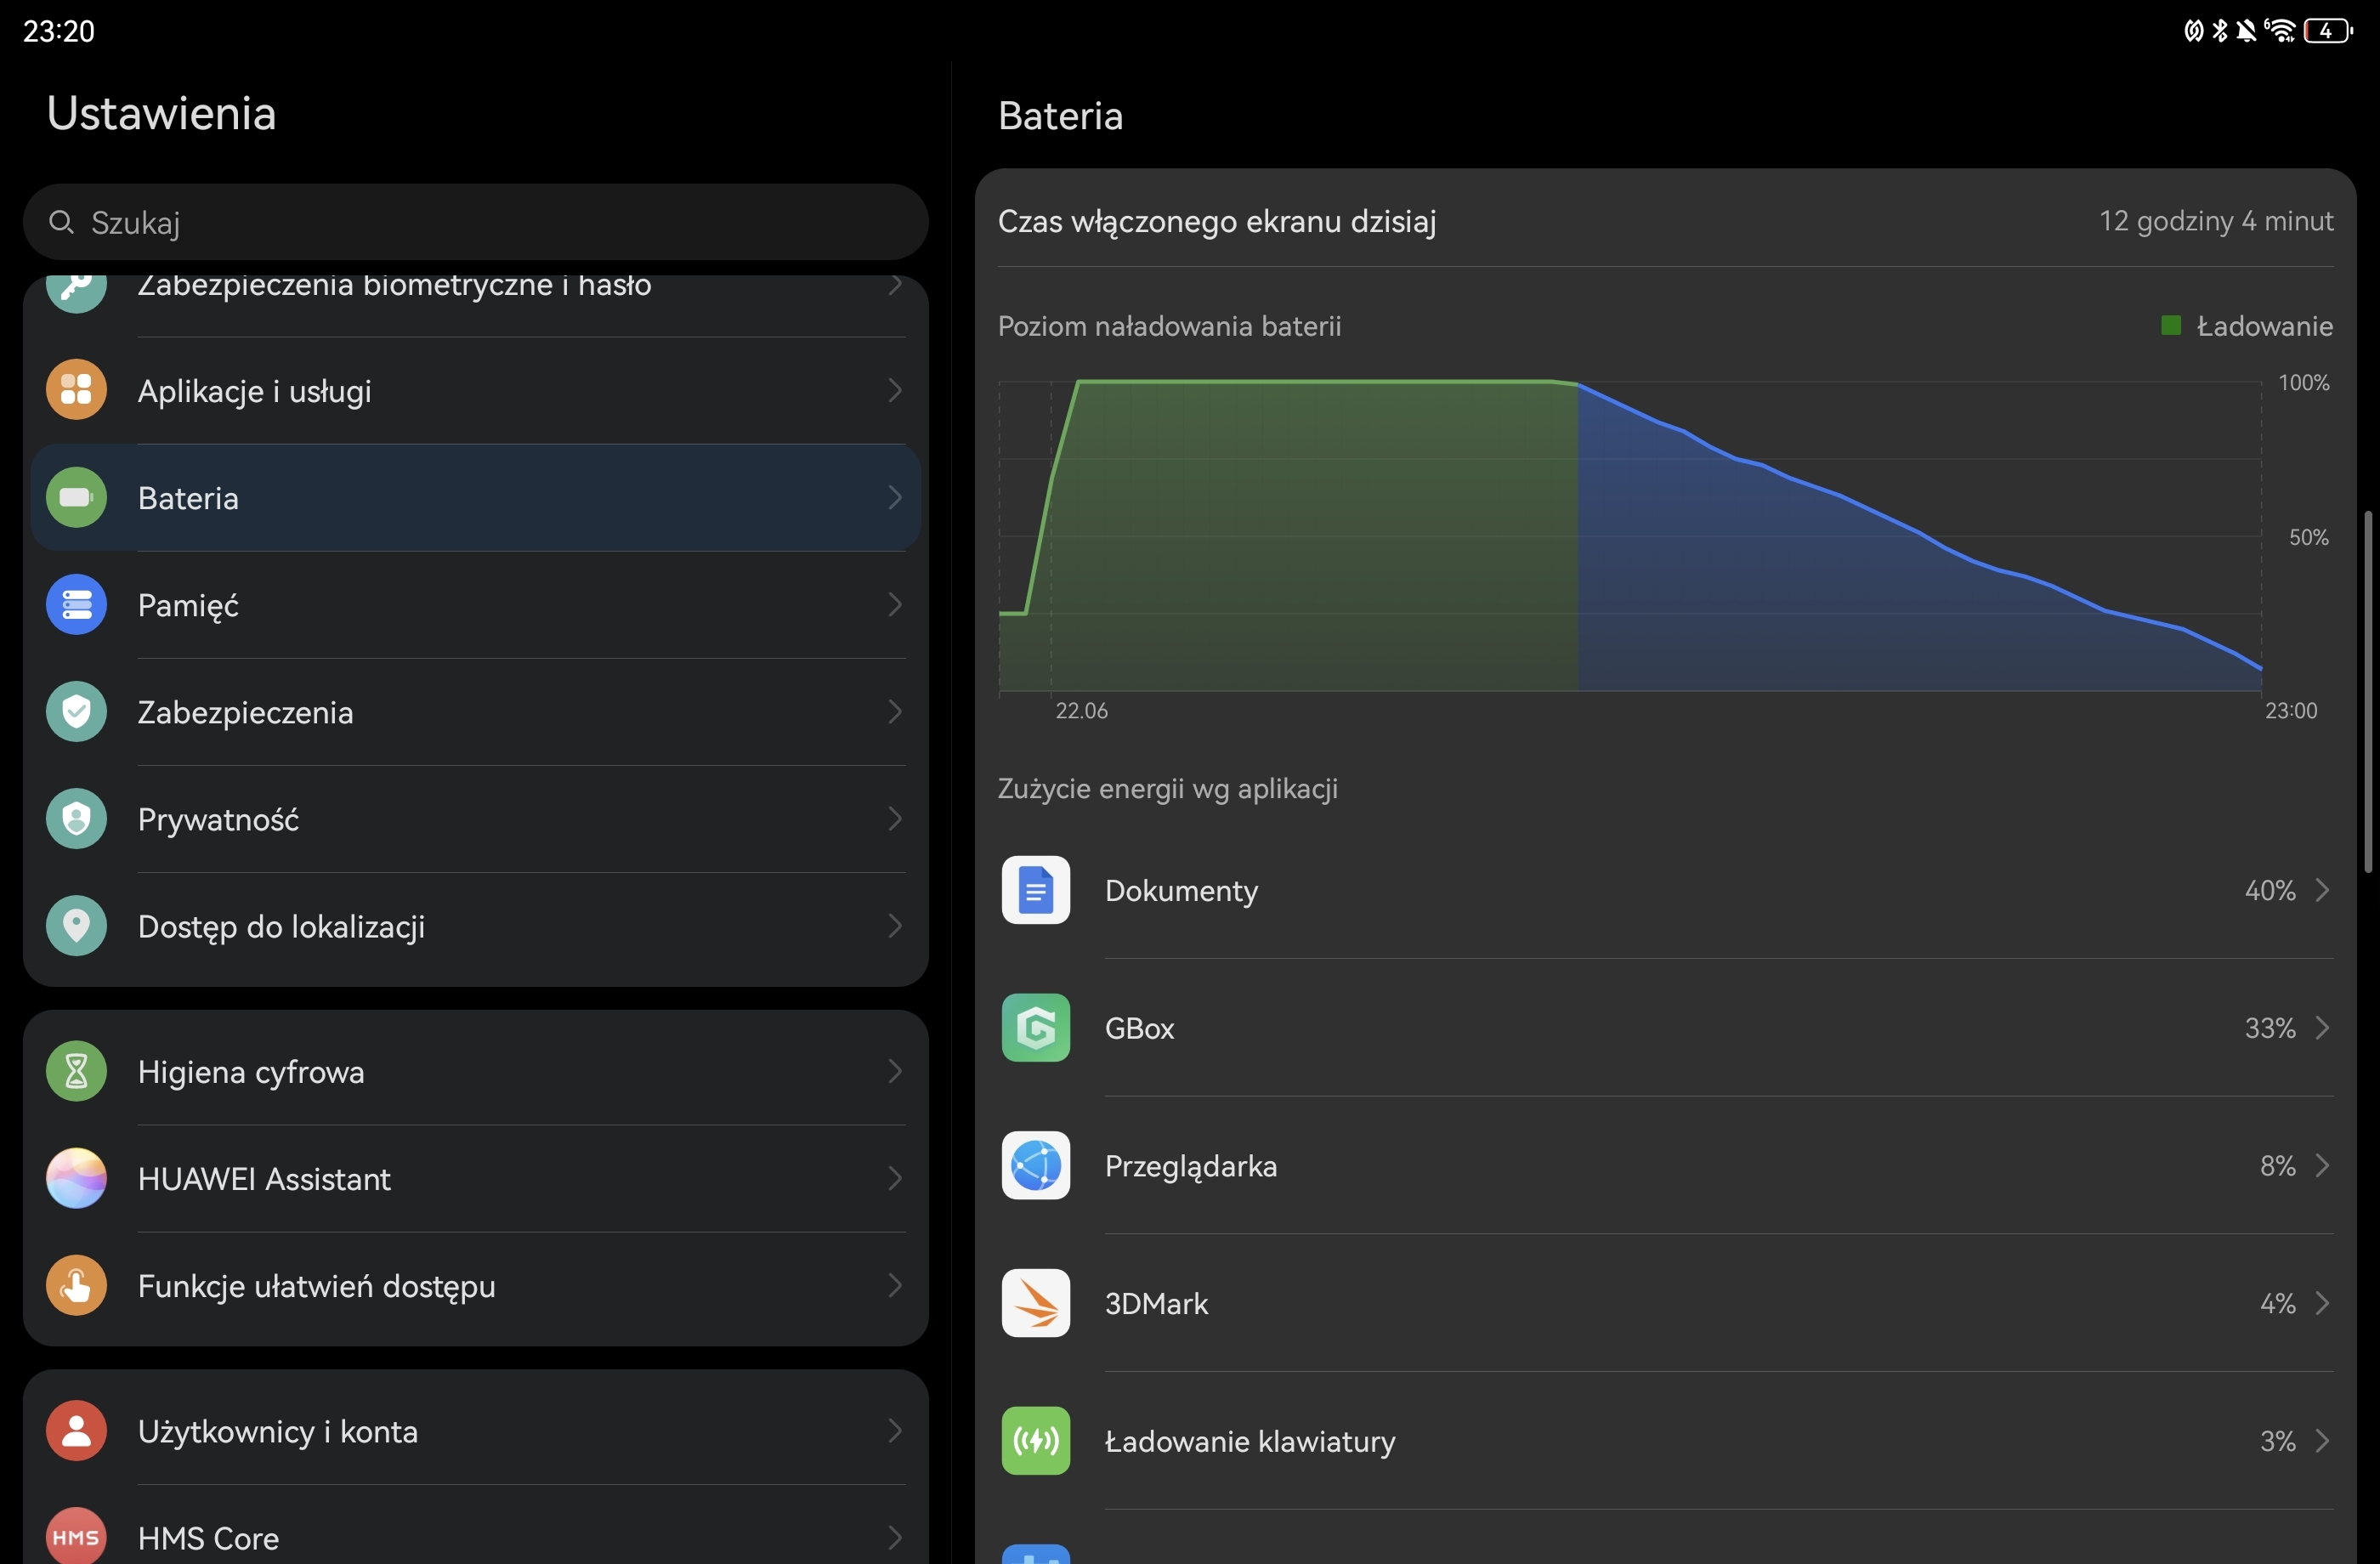The image size is (2380, 1564).
Task: Expand Ładowanie klawiatury details chevron
Action: click(x=2322, y=1440)
